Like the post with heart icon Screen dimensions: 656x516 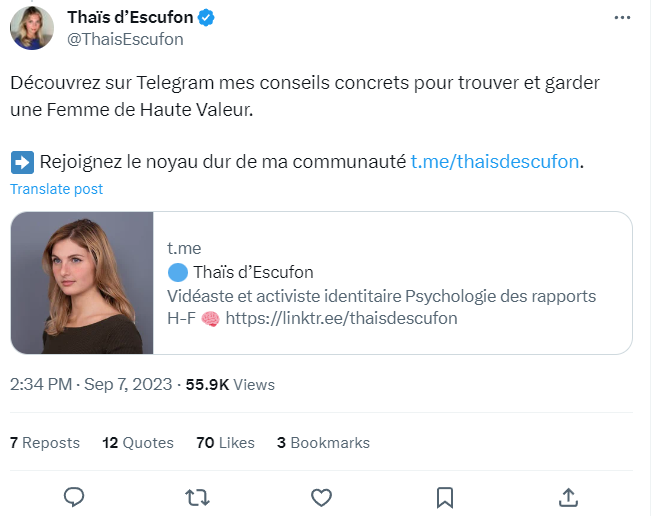point(321,496)
